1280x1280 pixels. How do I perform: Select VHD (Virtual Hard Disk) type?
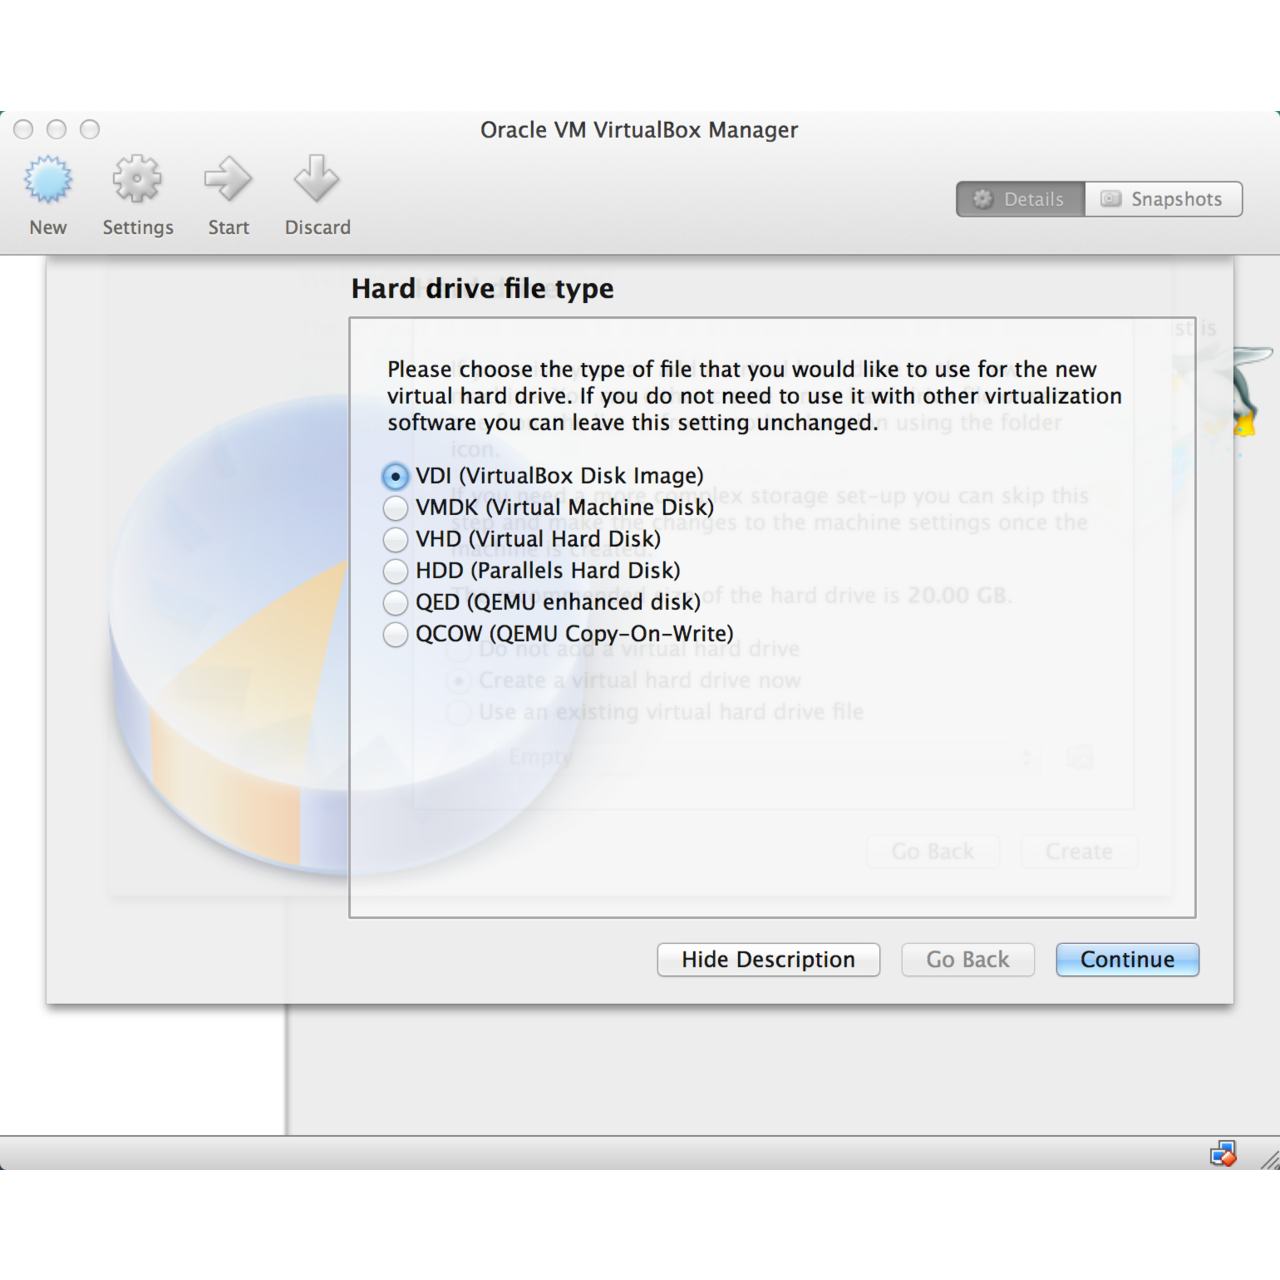pyautogui.click(x=395, y=540)
